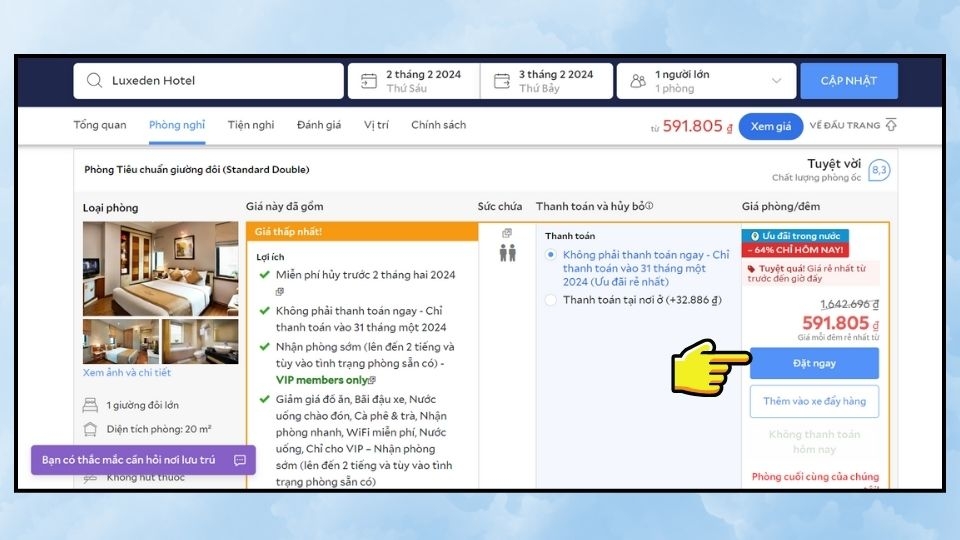Open the bathroom thumbnail photo

200,341
